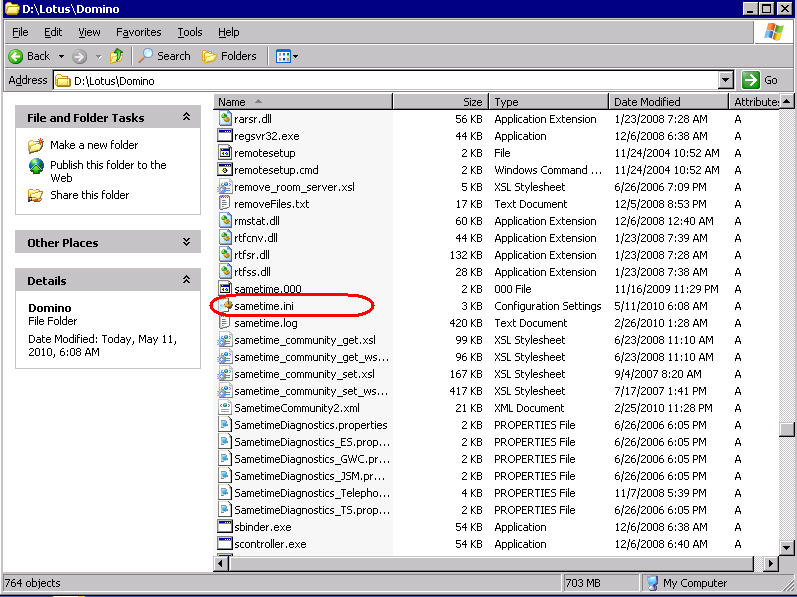Click the vertical scrollbar thumb

point(786,429)
